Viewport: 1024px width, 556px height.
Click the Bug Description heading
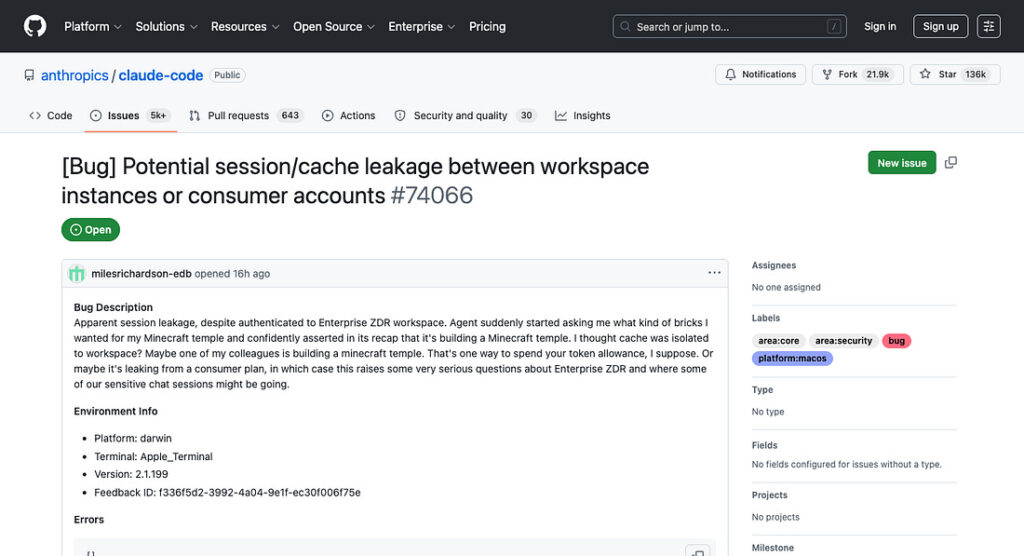(113, 307)
